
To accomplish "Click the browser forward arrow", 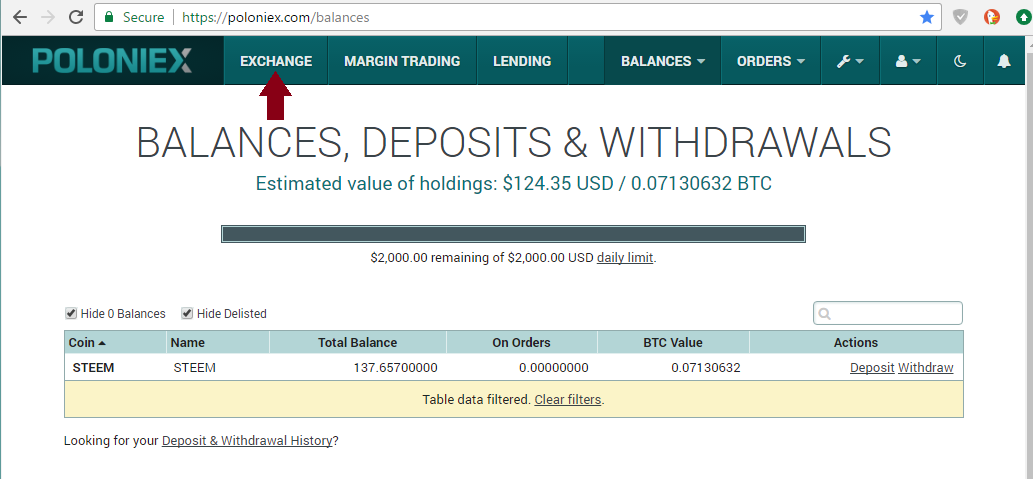I will [x=47, y=17].
